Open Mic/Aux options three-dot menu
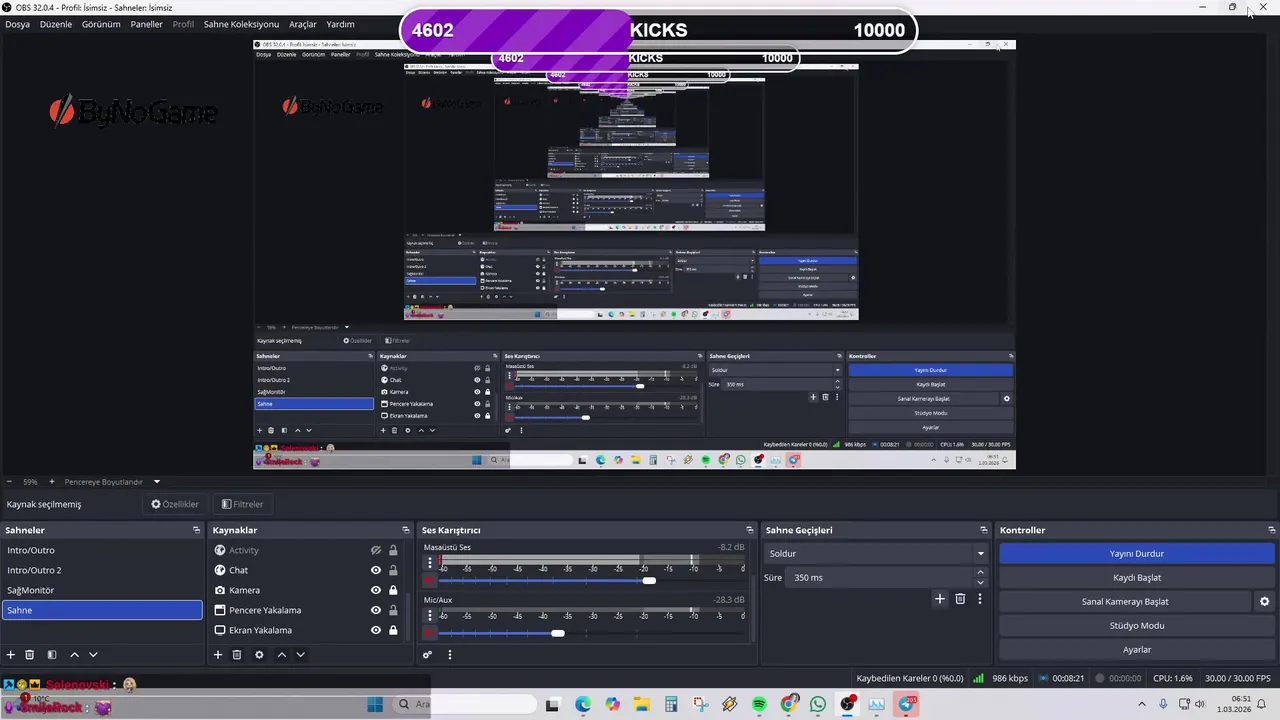This screenshot has width=1280, height=720. [x=430, y=616]
